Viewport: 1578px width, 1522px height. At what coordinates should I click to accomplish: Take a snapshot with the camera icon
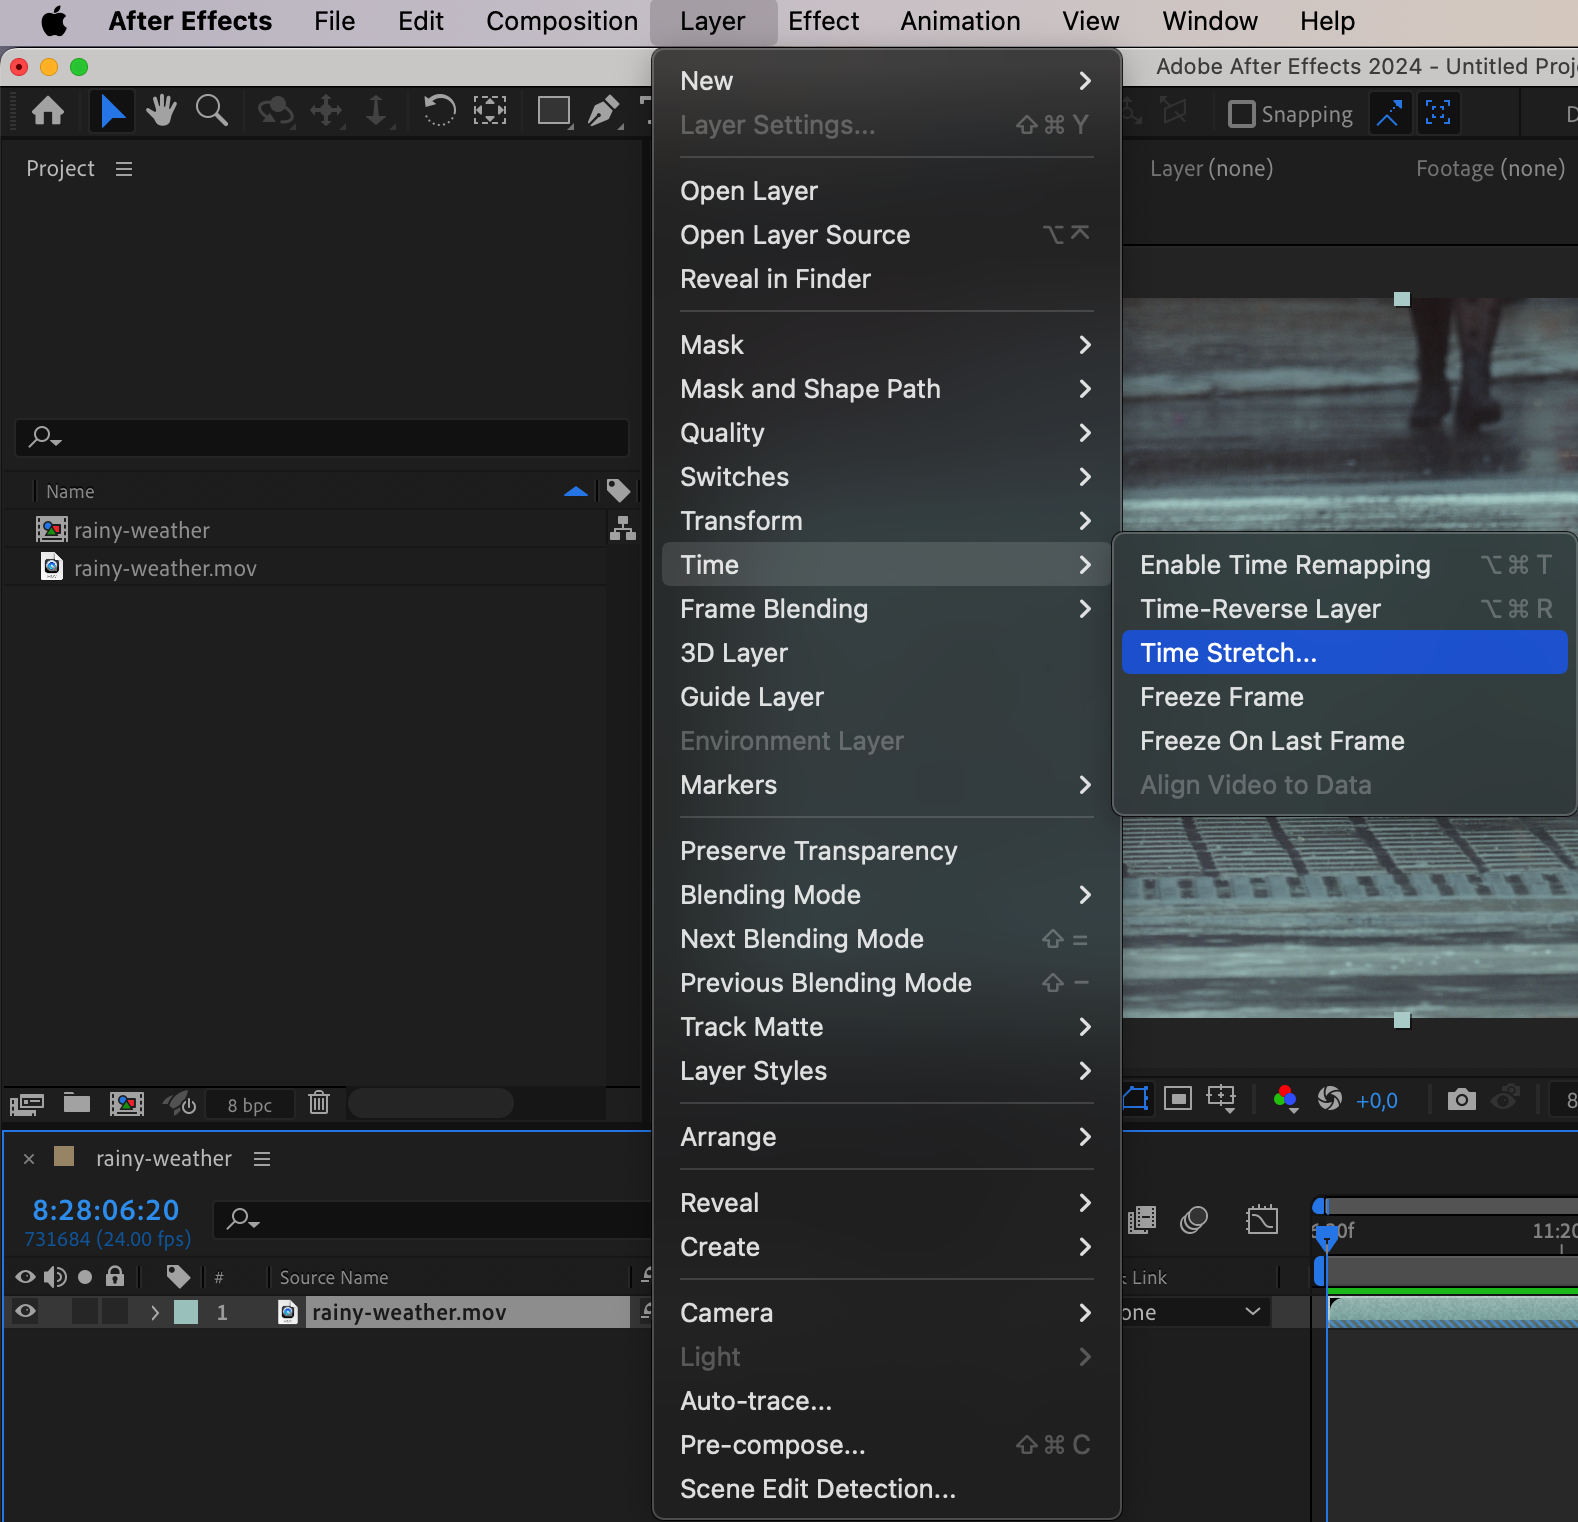click(x=1461, y=1100)
